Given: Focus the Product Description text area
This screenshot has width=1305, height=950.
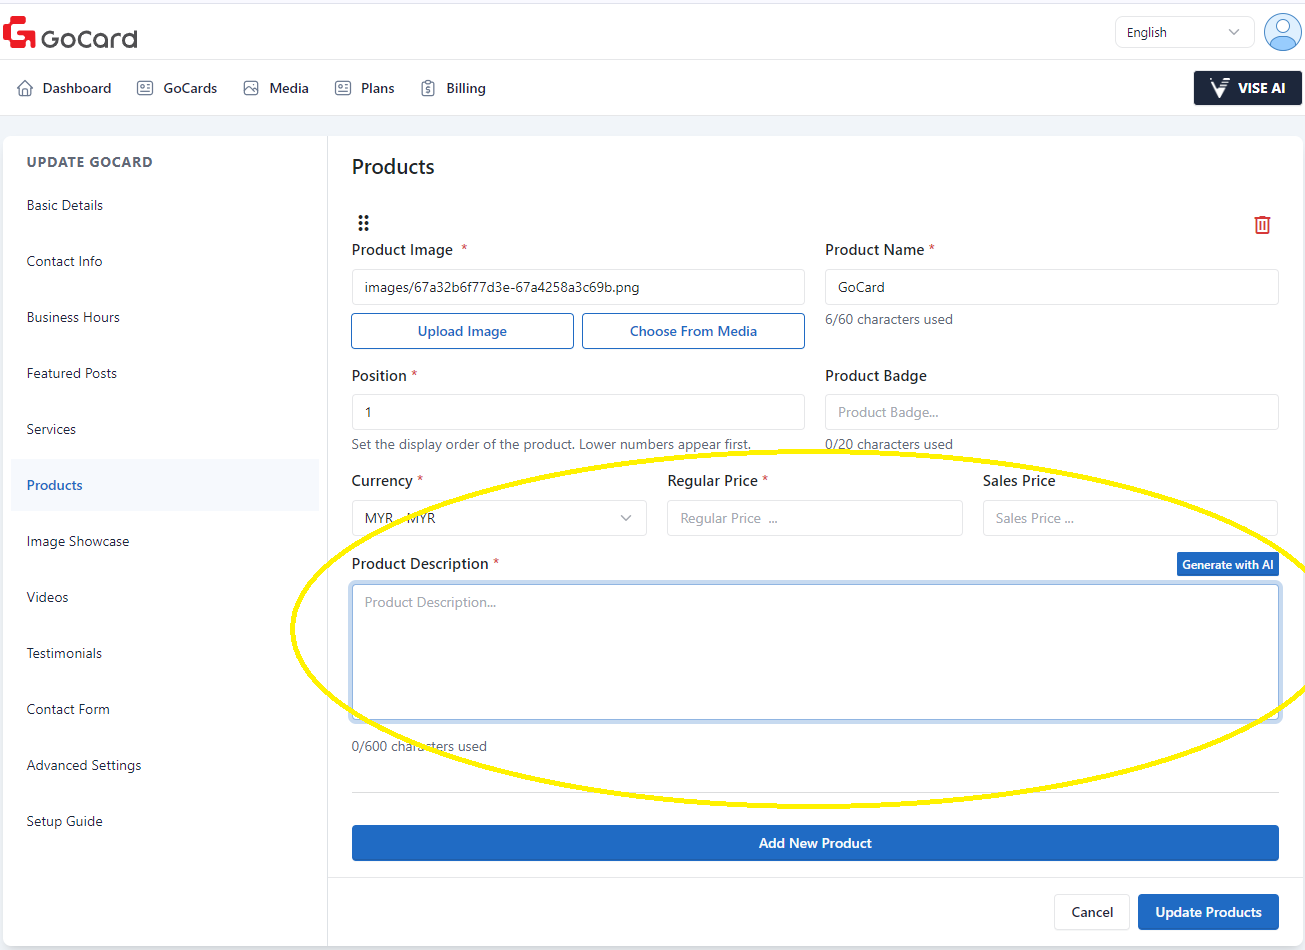Looking at the screenshot, I should pyautogui.click(x=814, y=652).
